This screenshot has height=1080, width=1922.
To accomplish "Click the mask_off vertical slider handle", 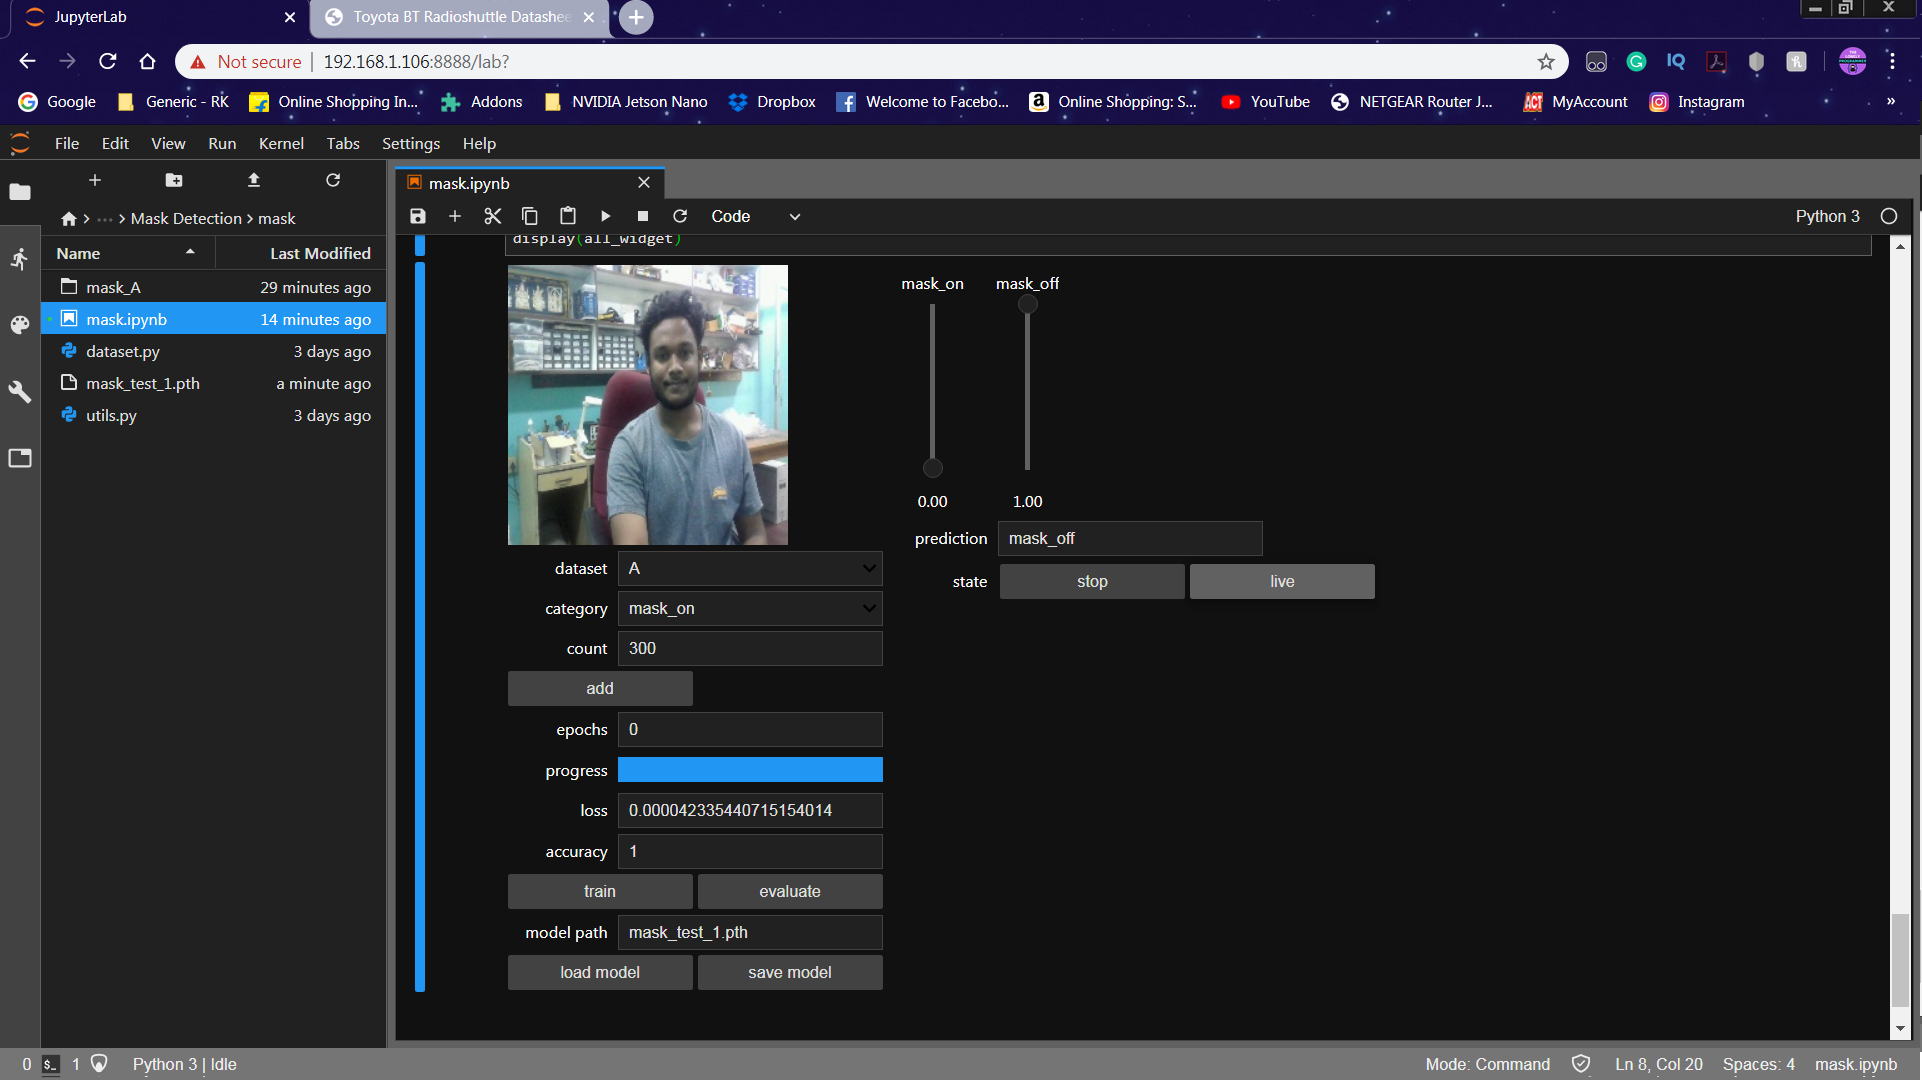I will 1027,305.
